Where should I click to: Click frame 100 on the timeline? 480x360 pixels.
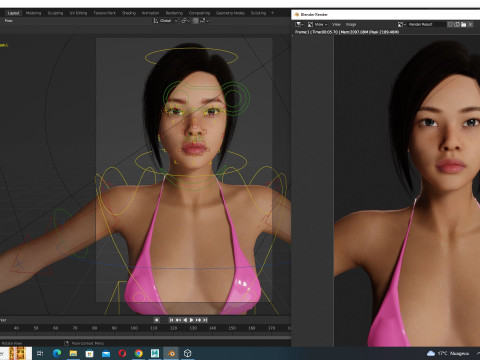click(x=134, y=328)
